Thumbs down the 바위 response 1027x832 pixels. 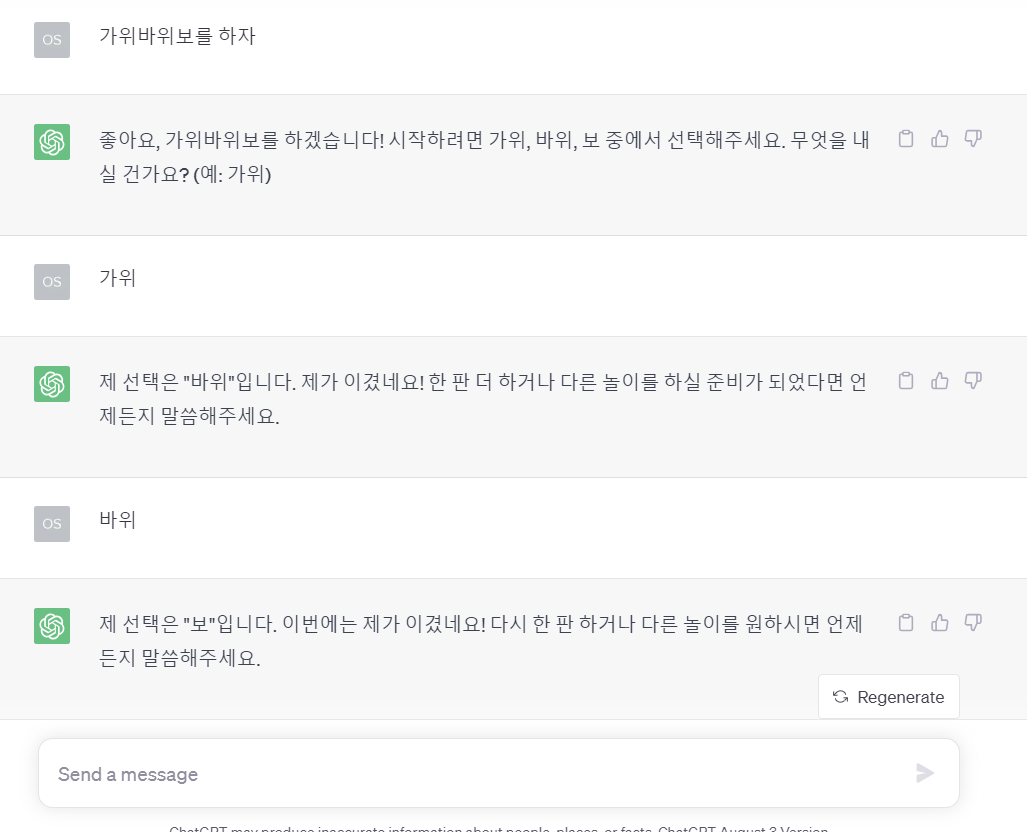pos(972,381)
